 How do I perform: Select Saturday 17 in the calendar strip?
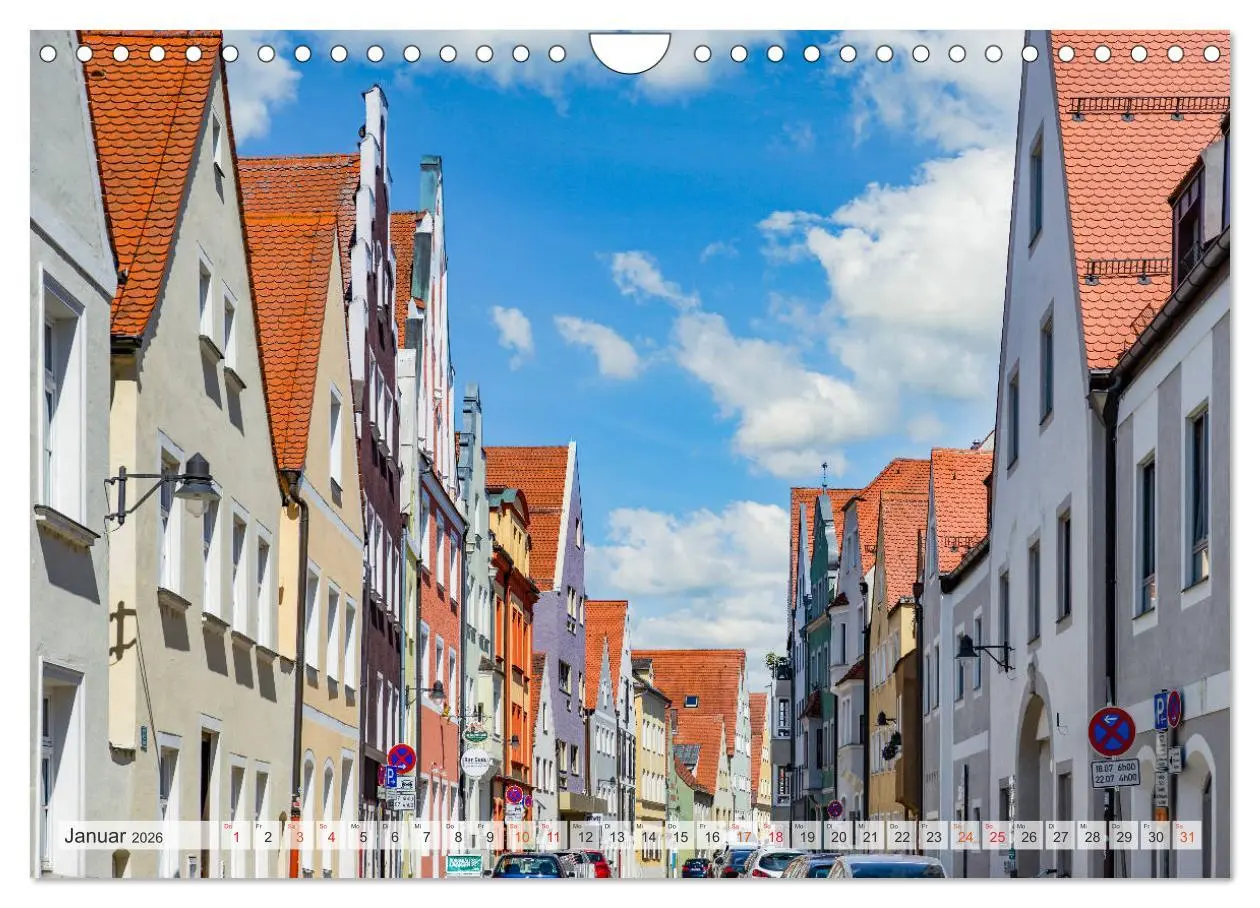point(744,836)
